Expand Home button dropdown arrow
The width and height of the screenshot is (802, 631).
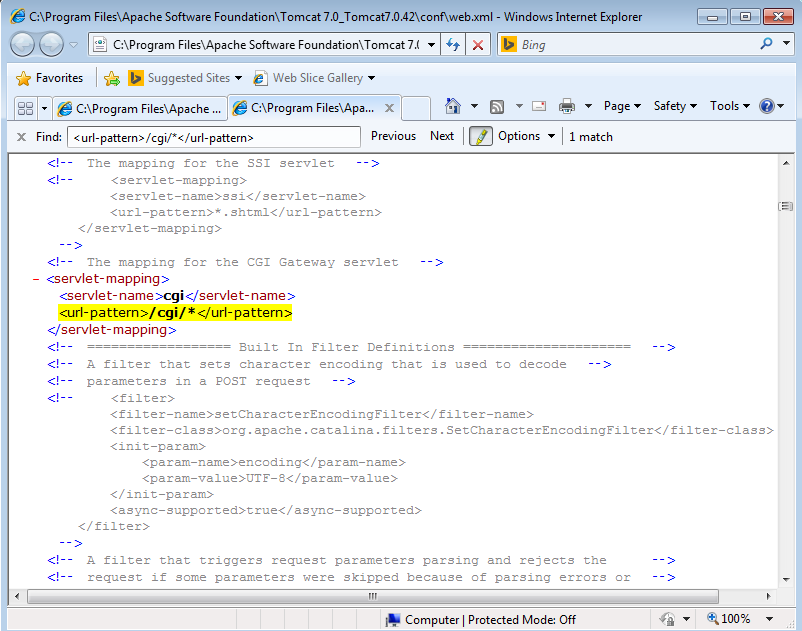[x=474, y=106]
